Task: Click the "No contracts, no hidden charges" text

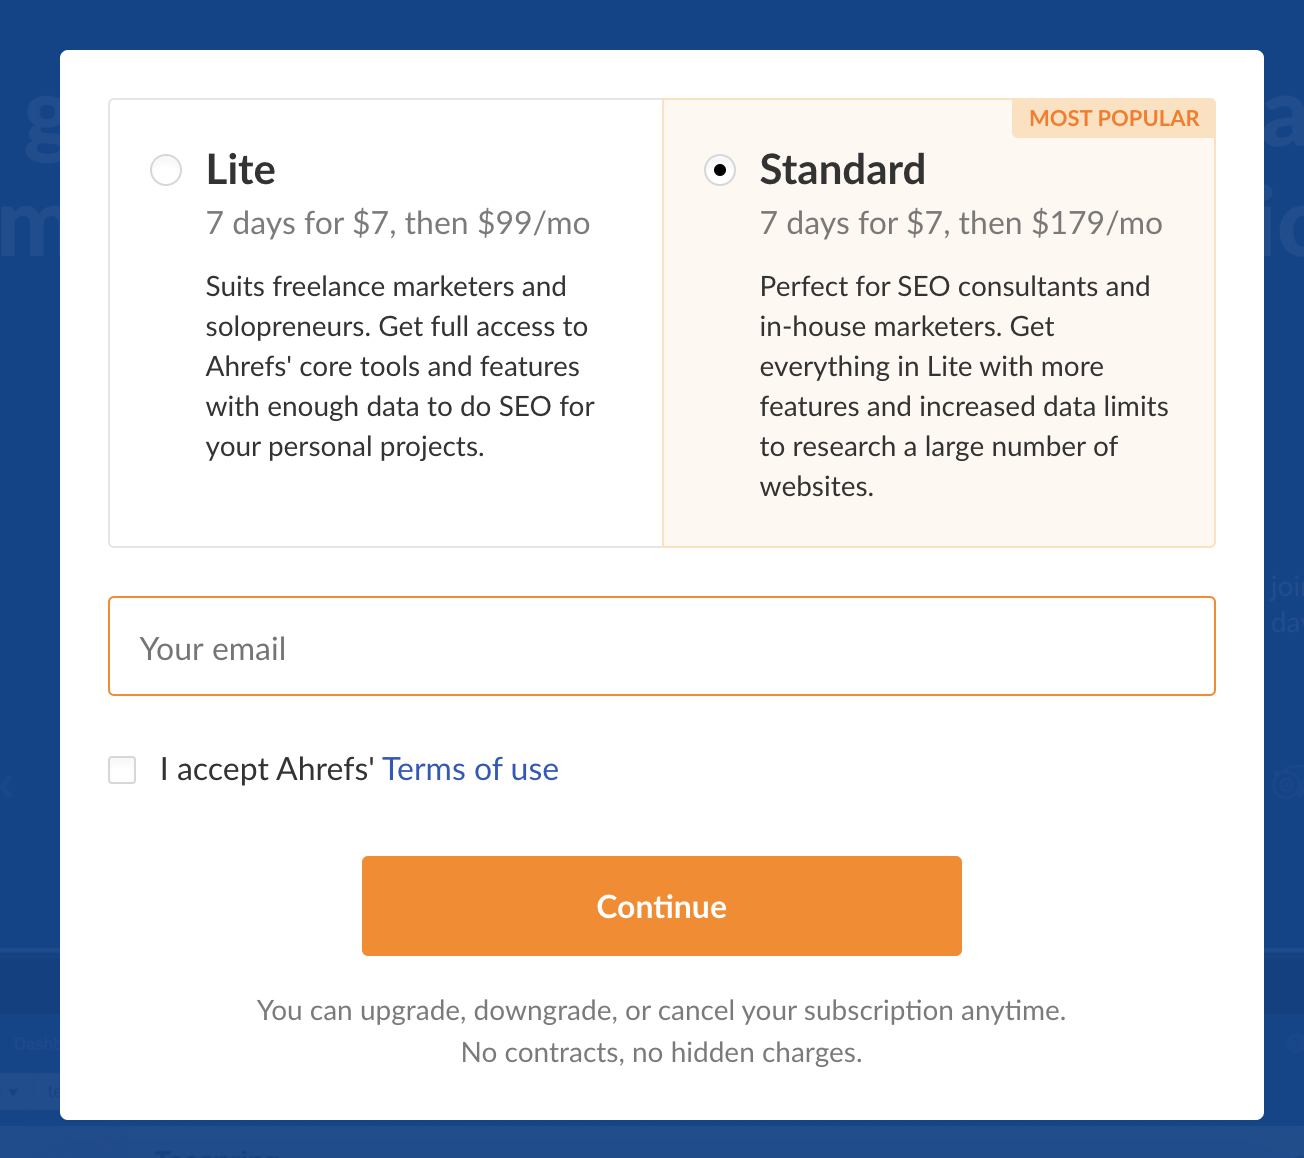Action: tap(661, 1053)
